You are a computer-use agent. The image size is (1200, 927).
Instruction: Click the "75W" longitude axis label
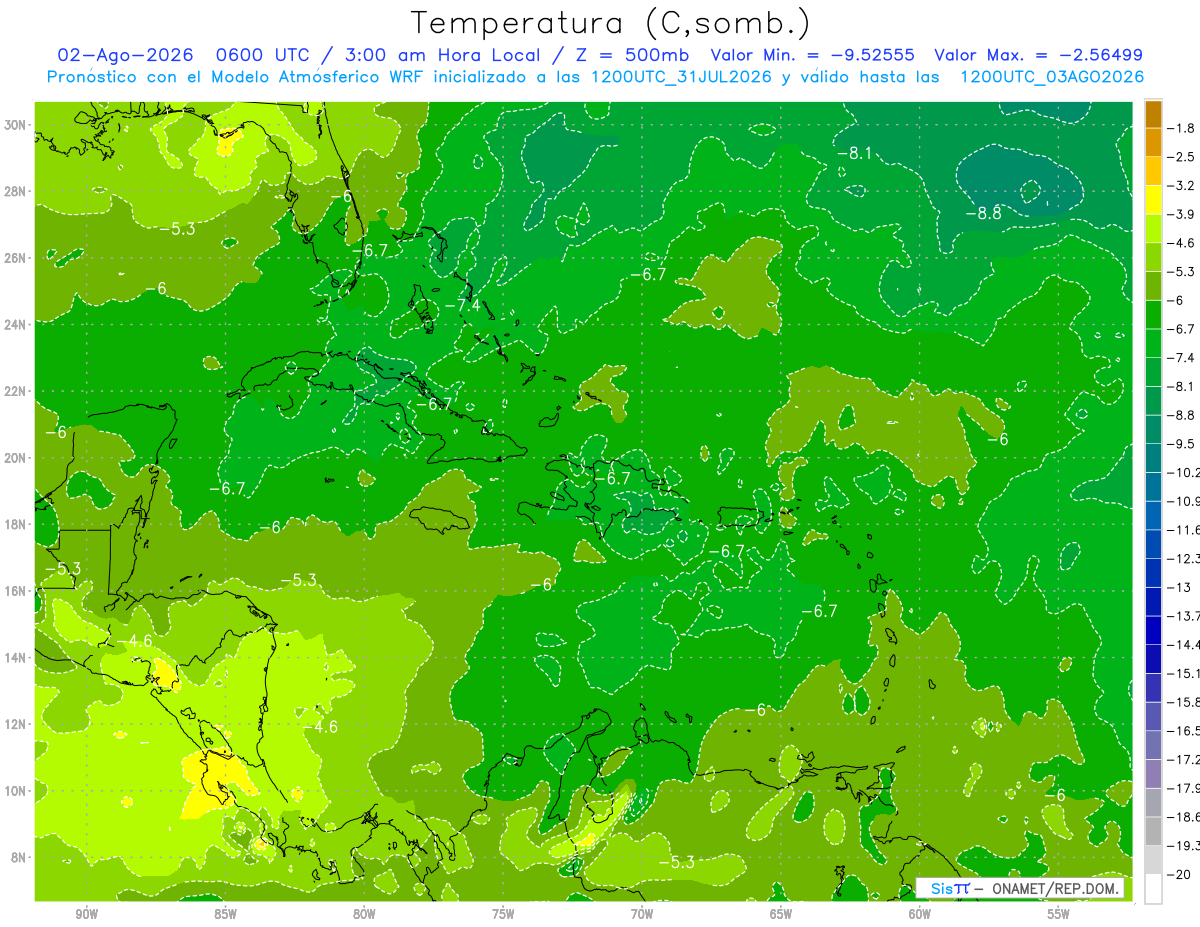click(x=503, y=914)
